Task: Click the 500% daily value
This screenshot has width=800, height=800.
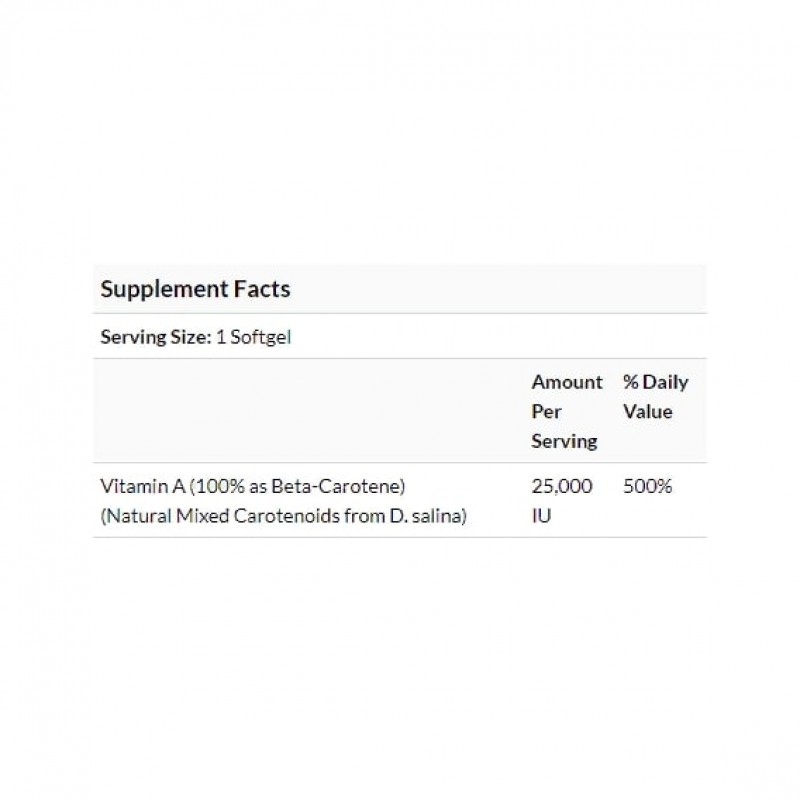Action: [647, 486]
